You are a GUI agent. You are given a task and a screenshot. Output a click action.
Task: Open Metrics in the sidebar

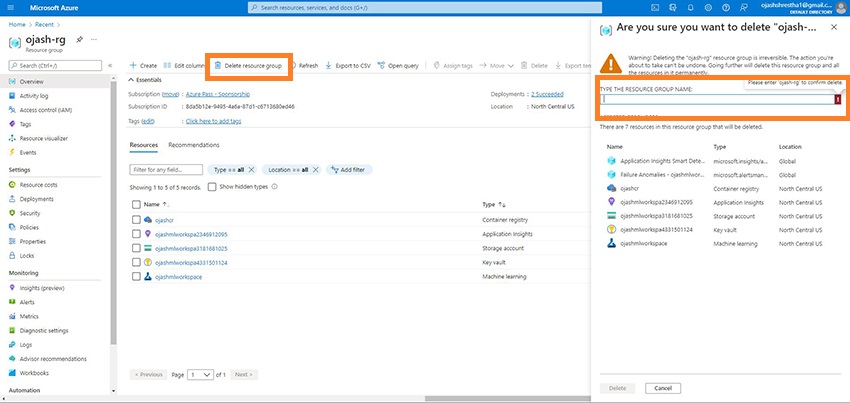tap(29, 316)
